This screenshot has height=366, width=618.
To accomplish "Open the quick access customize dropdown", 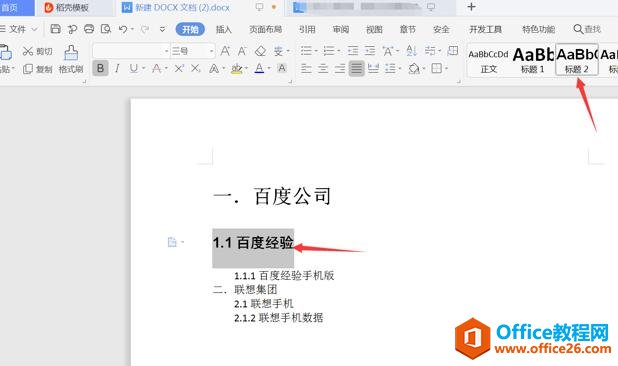I will click(x=162, y=29).
